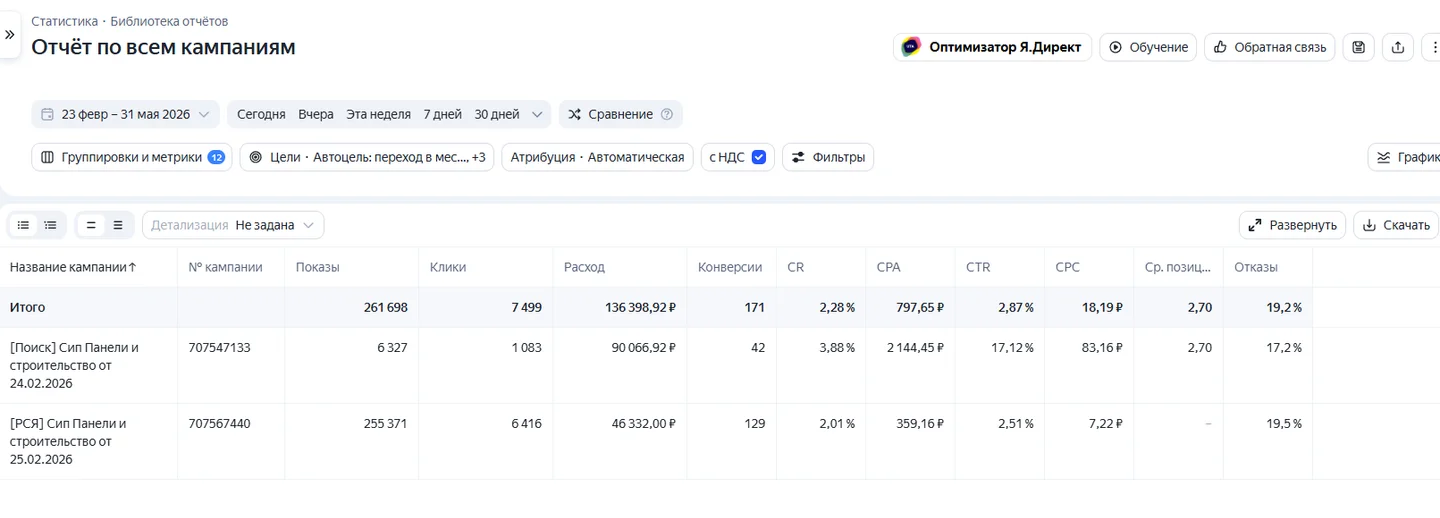The height and width of the screenshot is (518, 1440).
Task: Select the 30 дней period preset
Action: [497, 114]
